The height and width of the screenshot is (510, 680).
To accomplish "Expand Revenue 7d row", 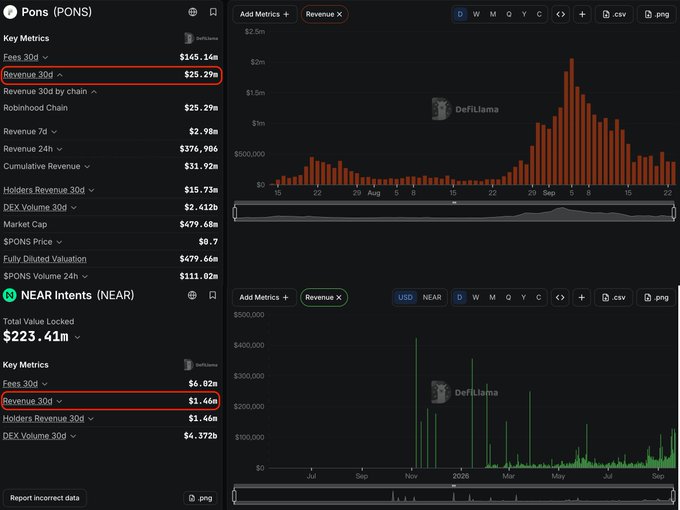I will tap(54, 131).
